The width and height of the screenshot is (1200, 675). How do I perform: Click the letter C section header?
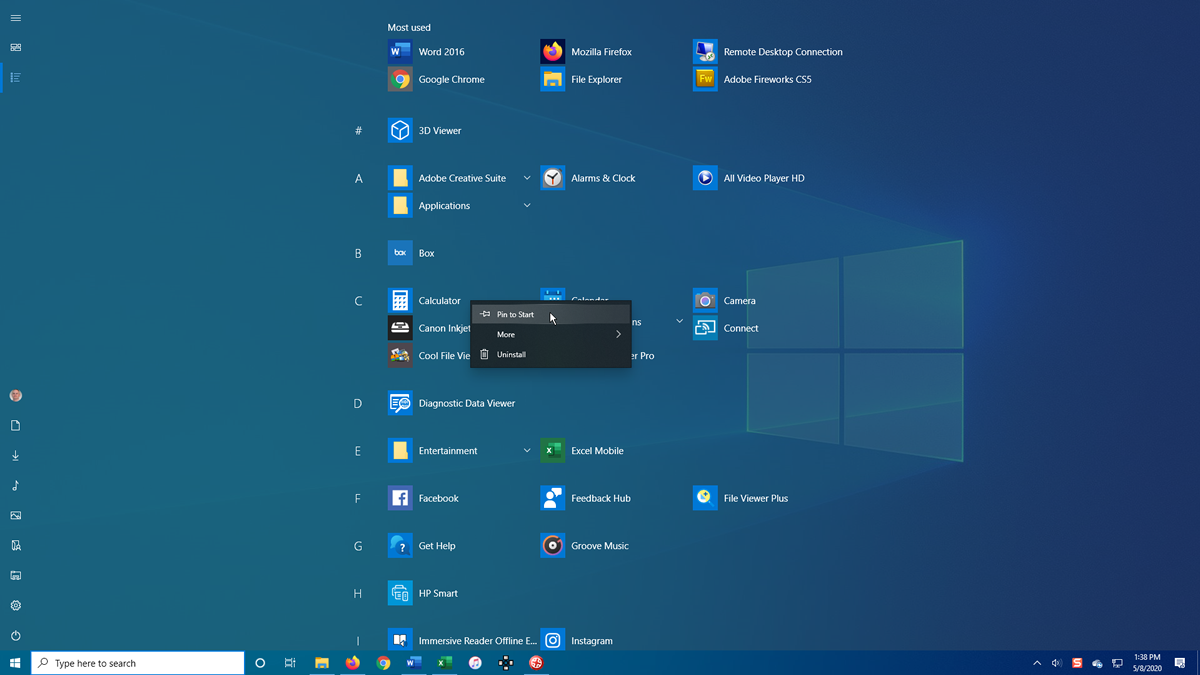359,301
